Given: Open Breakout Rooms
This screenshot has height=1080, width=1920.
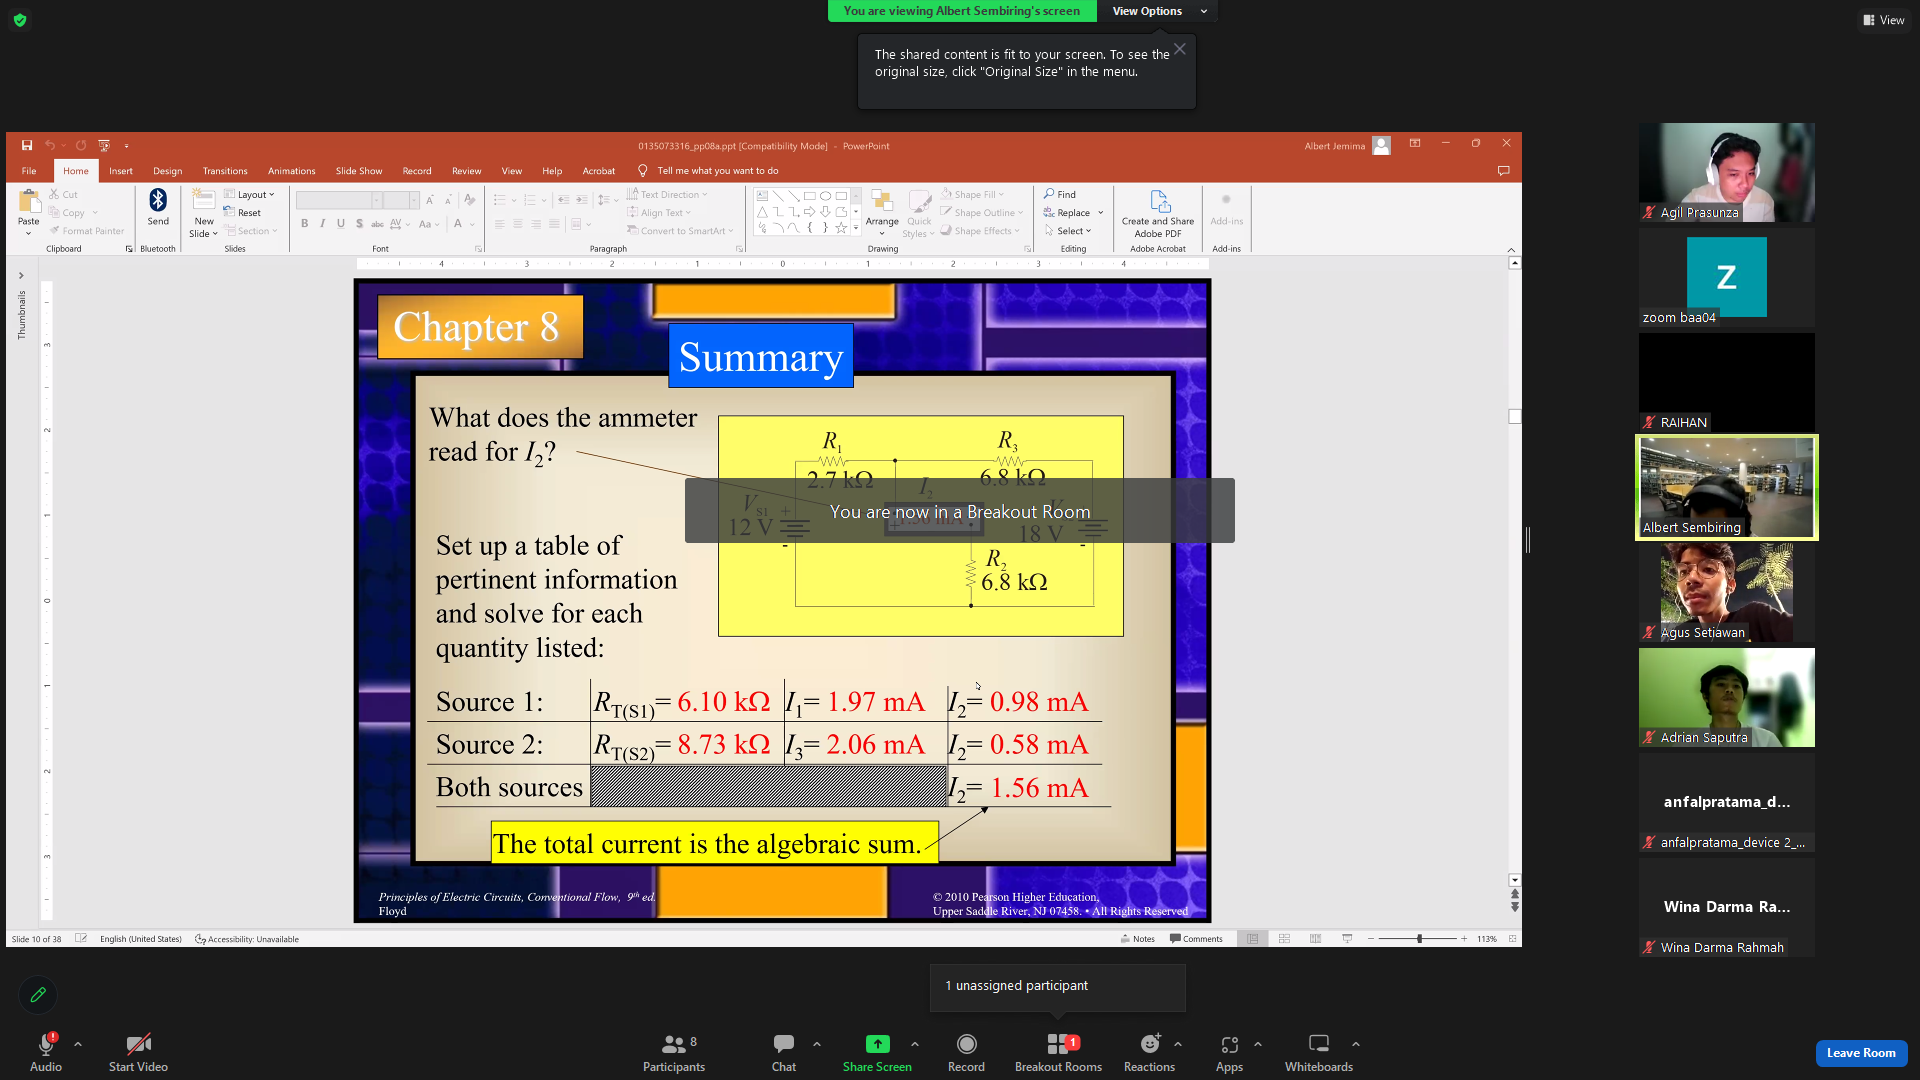Looking at the screenshot, I should (x=1058, y=1053).
